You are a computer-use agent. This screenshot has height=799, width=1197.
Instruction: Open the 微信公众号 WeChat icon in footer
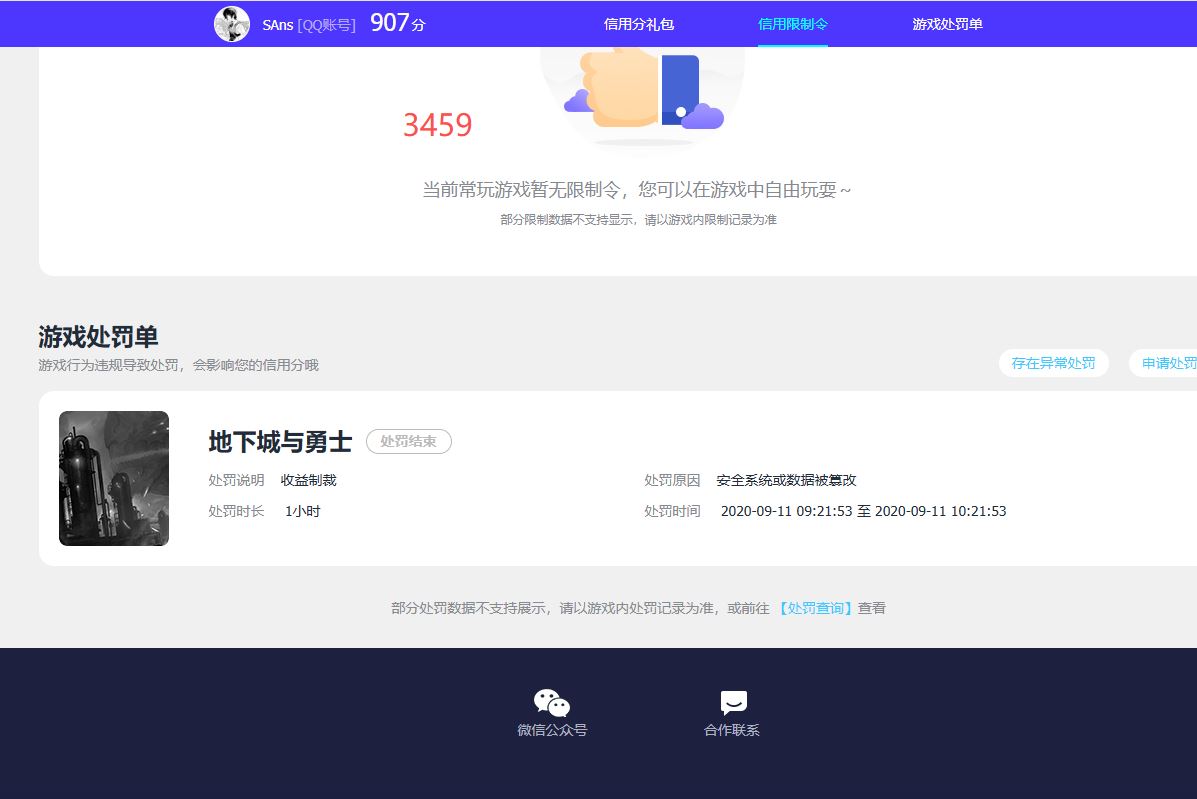pos(551,703)
